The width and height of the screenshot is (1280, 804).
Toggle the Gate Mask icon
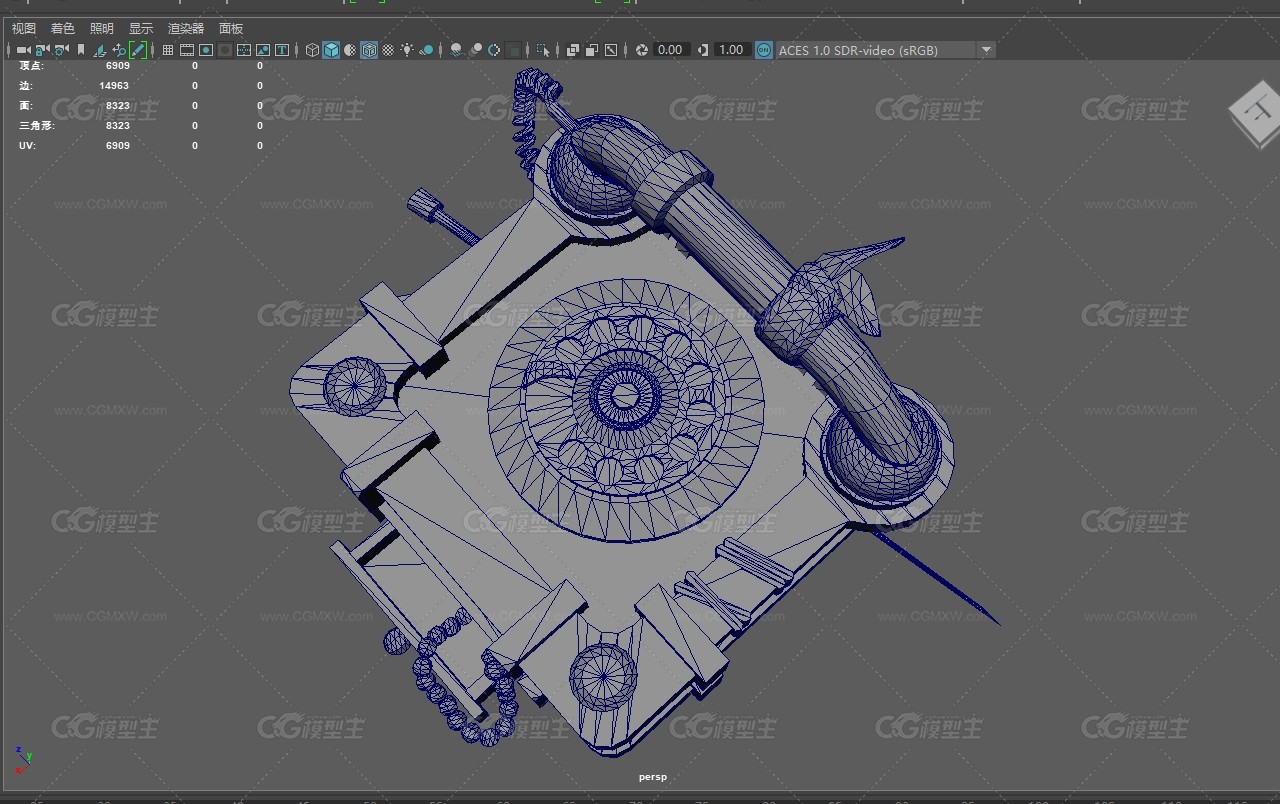[x=225, y=50]
